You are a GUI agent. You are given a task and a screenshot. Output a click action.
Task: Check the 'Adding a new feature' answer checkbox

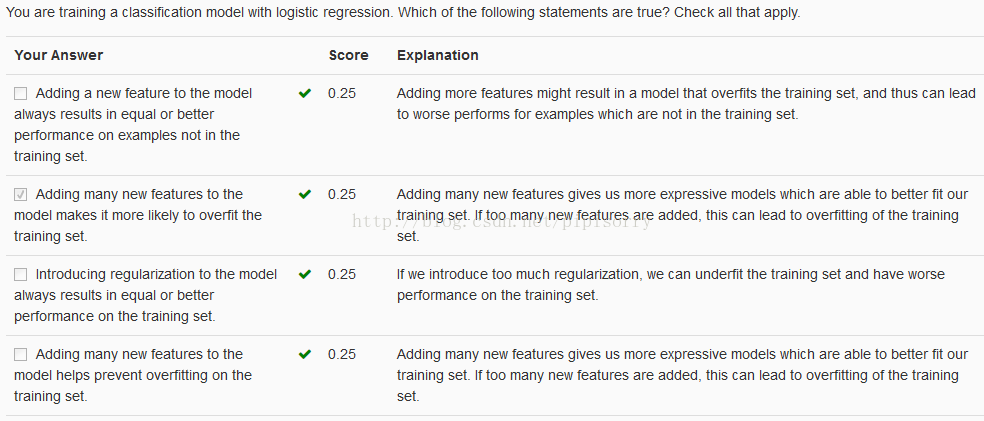(21, 93)
